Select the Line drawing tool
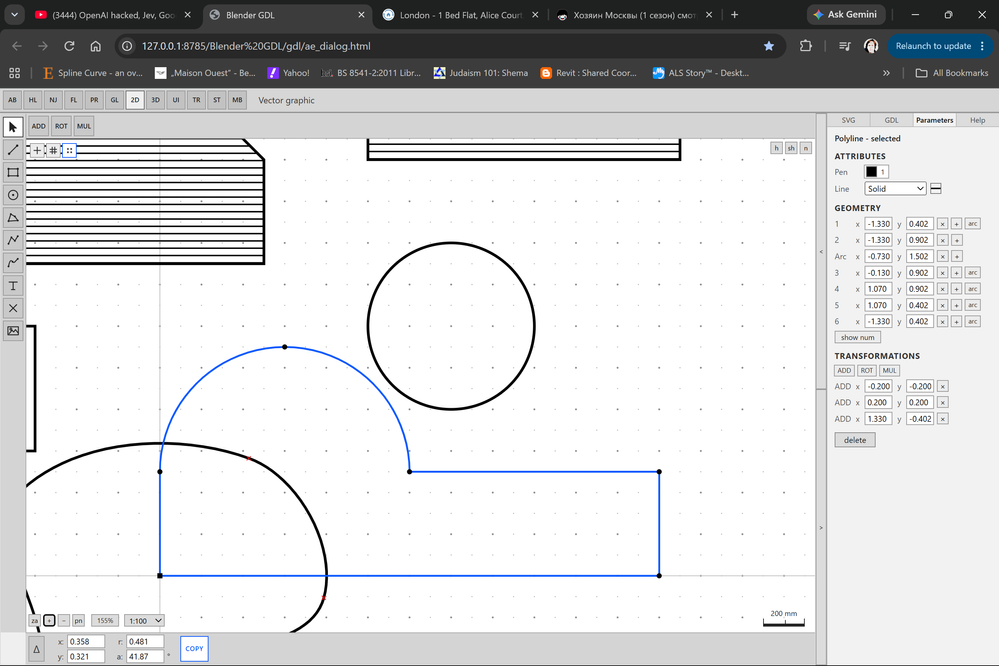The image size is (999, 666). pos(13,150)
